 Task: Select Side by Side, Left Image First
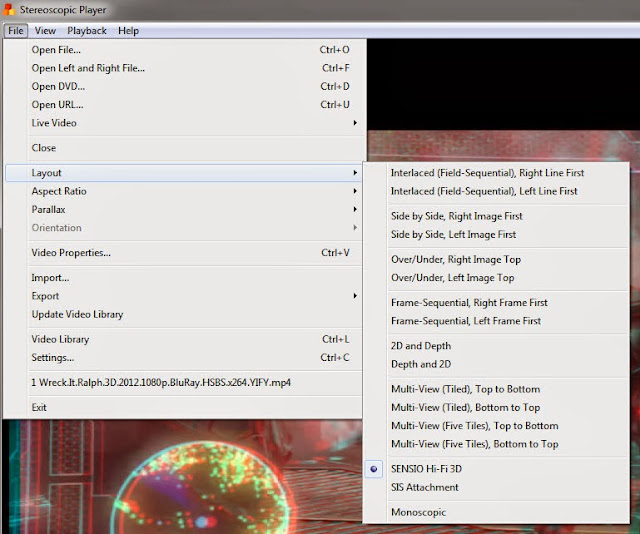click(x=496, y=234)
